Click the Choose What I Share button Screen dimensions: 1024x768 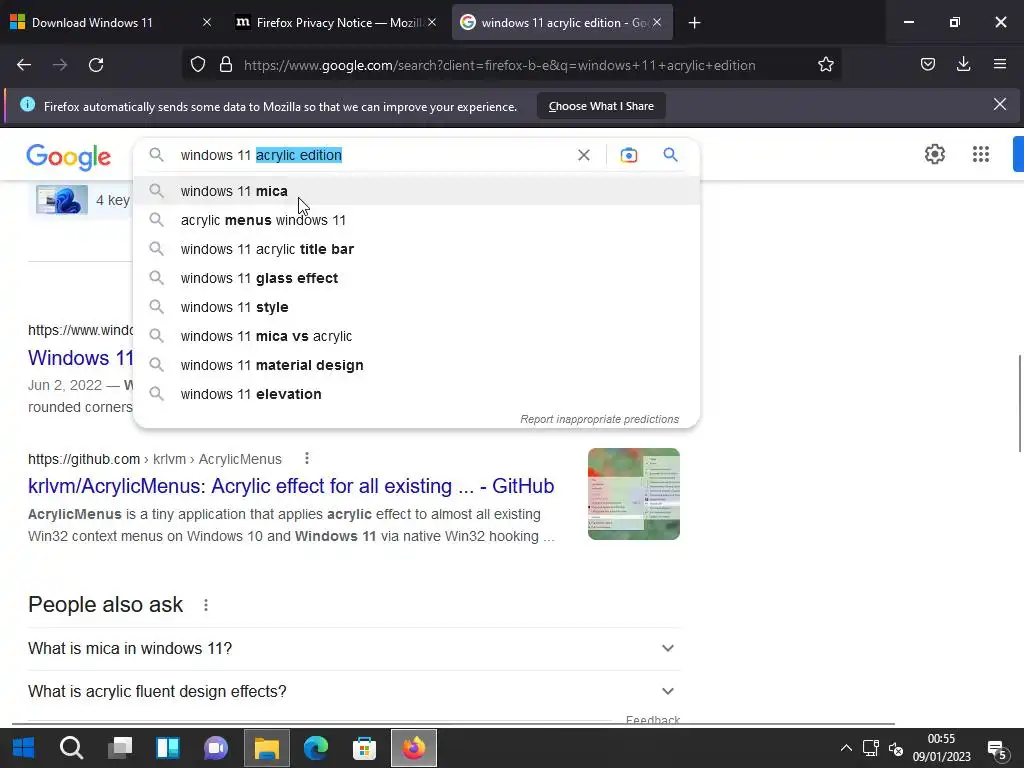[x=601, y=106]
